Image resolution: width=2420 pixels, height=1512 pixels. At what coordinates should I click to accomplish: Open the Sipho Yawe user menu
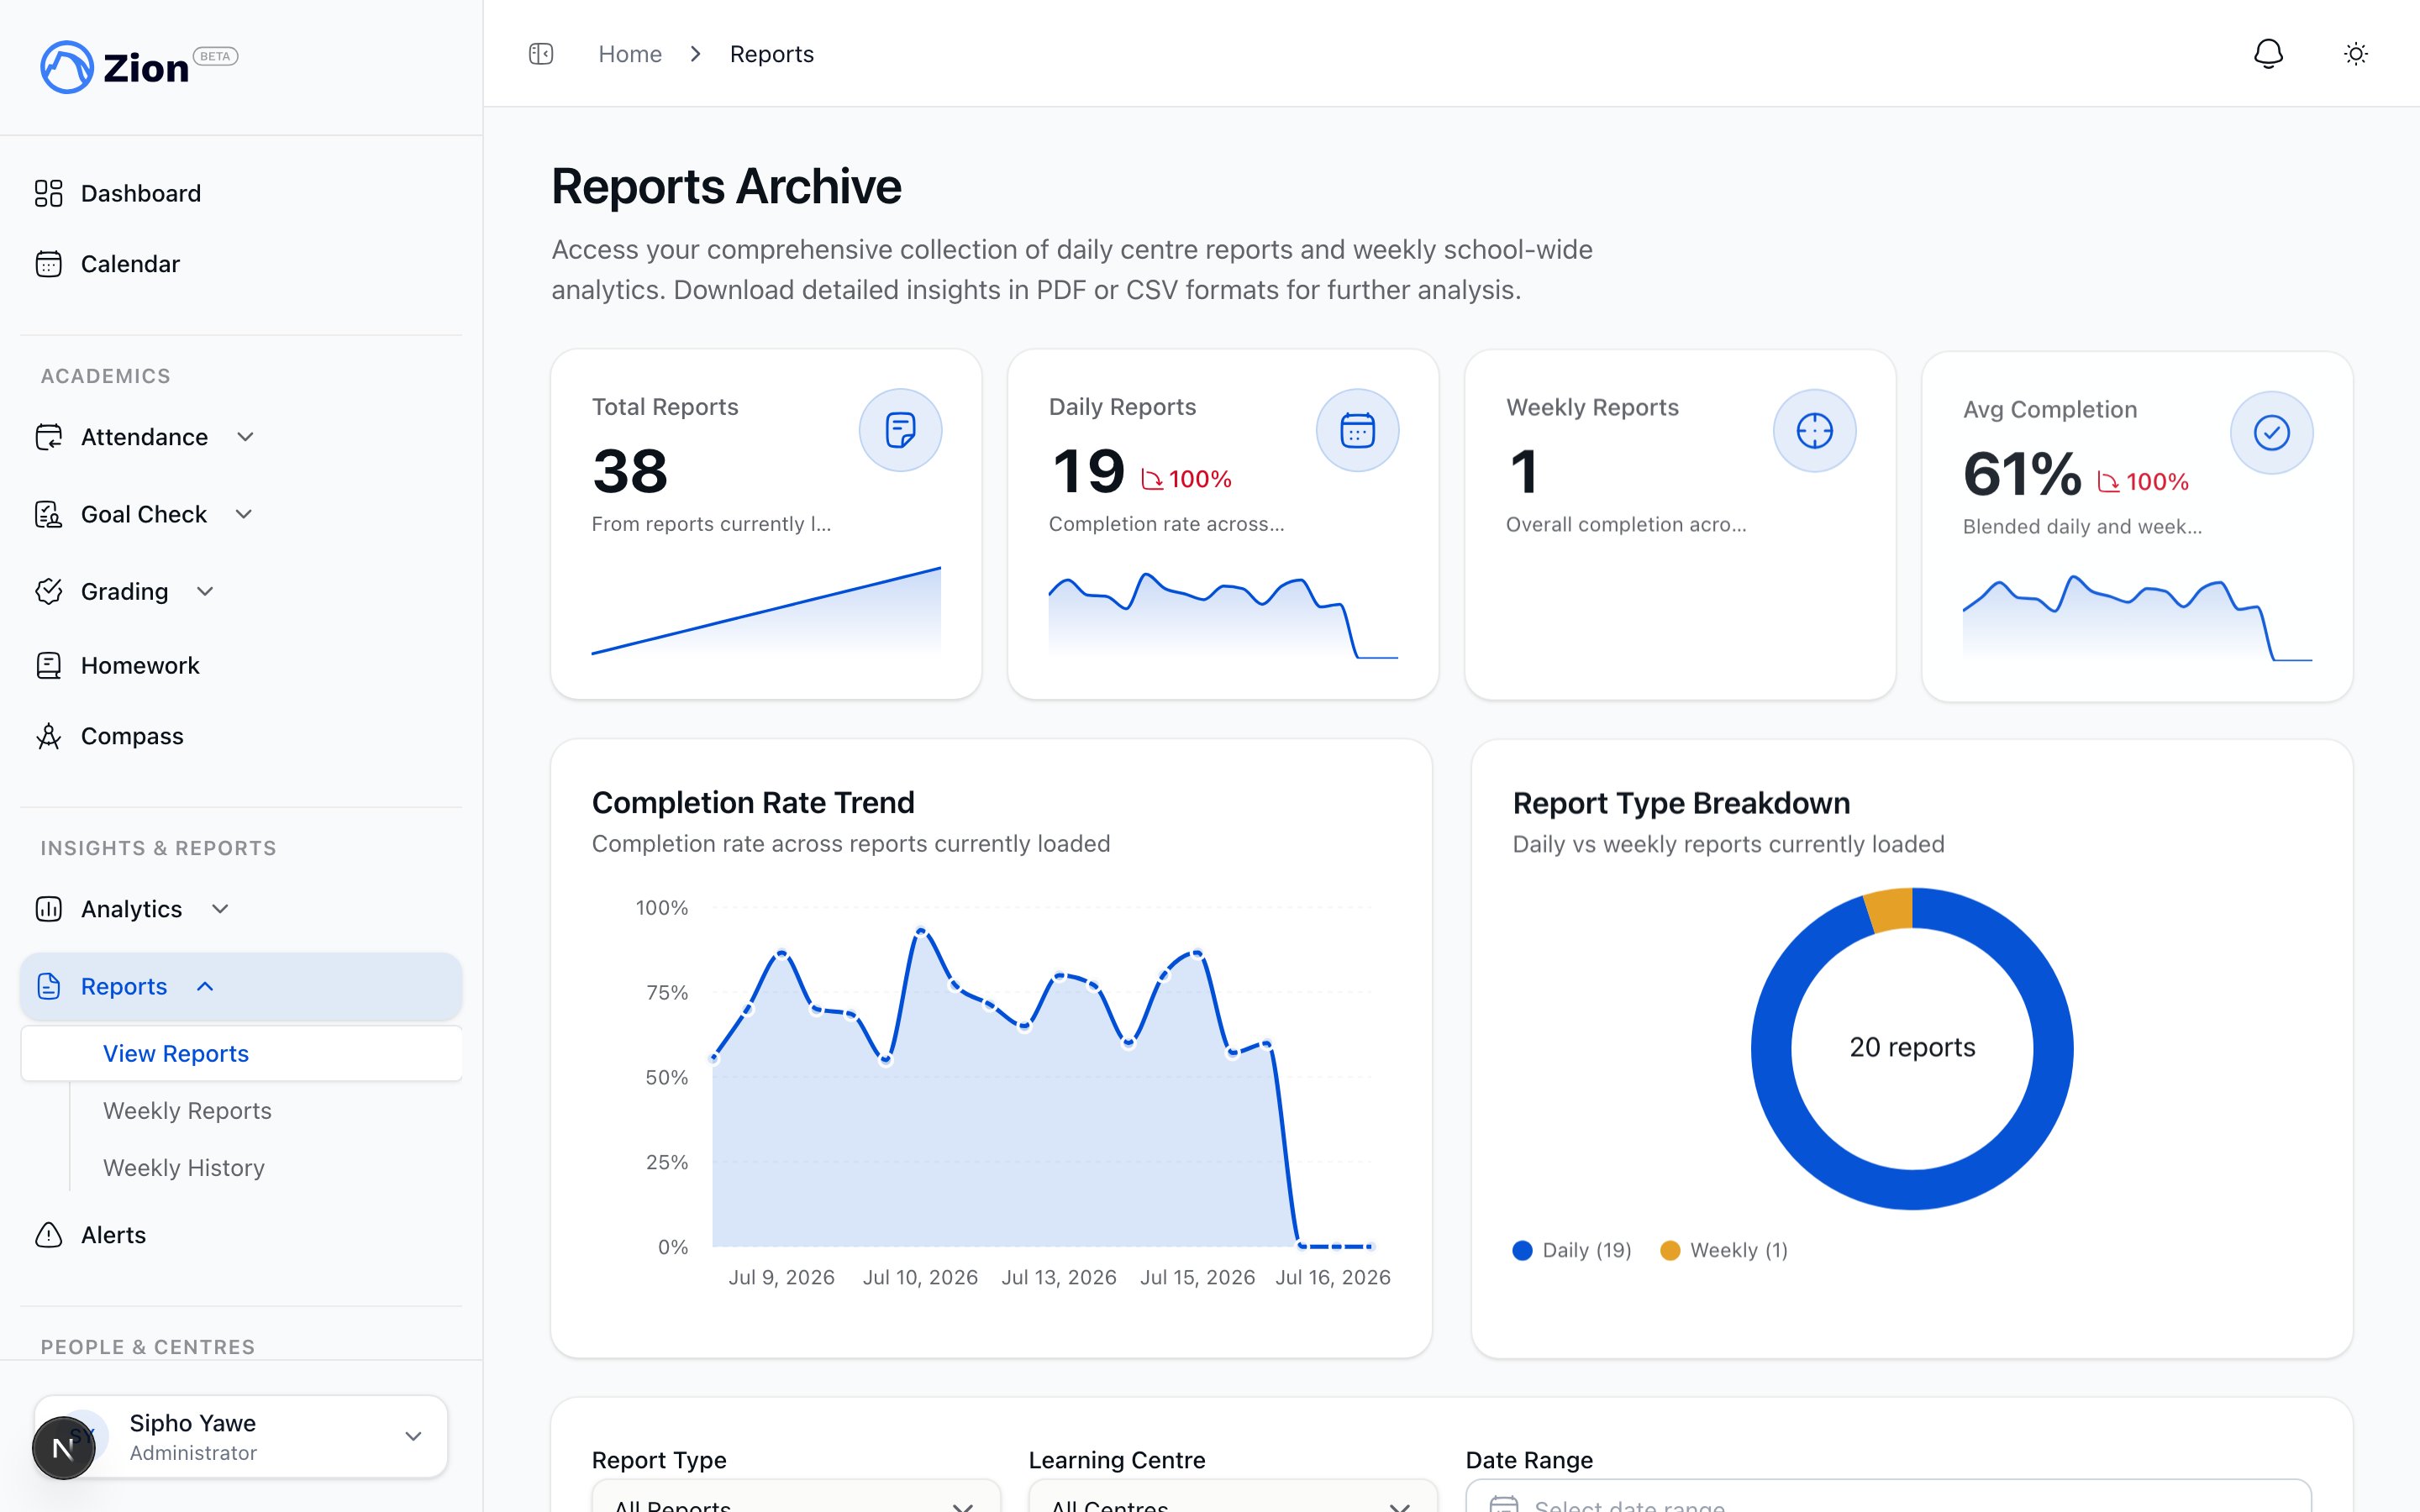tap(241, 1437)
